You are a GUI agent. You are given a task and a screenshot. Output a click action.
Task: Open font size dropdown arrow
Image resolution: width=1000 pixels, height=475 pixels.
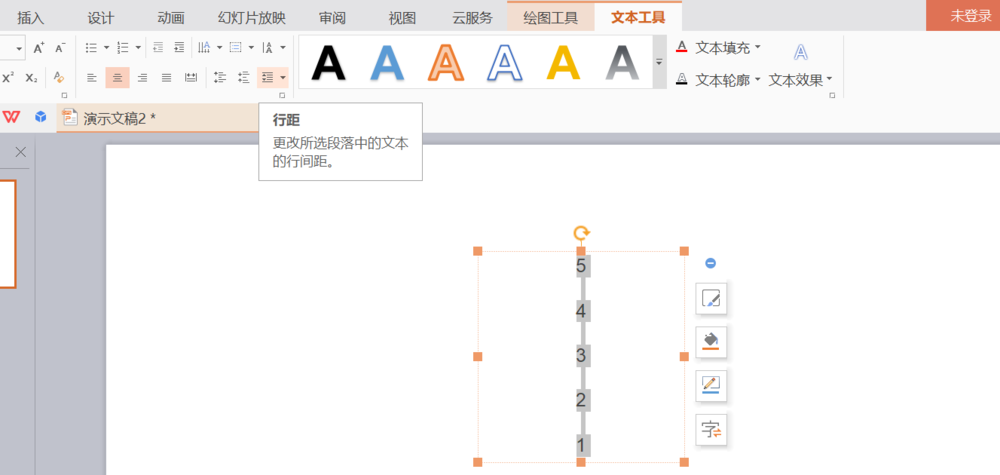[x=19, y=48]
